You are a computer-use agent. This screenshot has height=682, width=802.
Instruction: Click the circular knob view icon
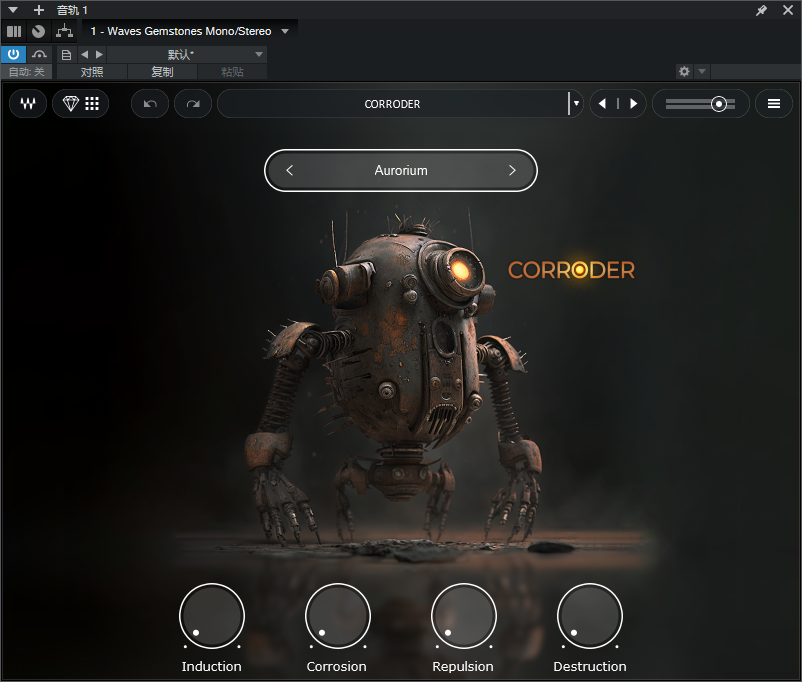[x=38, y=32]
